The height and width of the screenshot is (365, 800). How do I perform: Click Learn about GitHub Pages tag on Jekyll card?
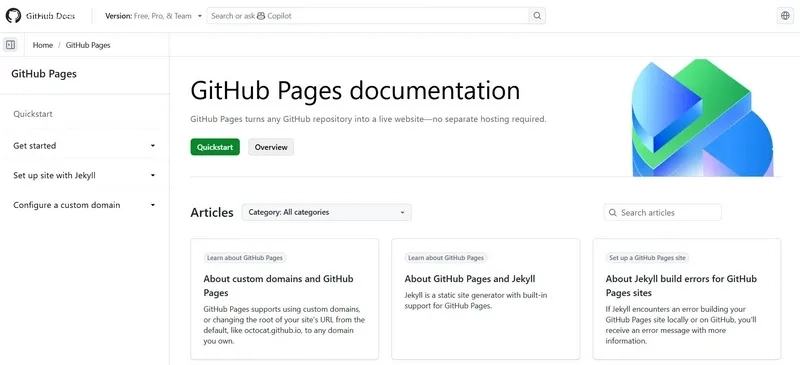446,258
